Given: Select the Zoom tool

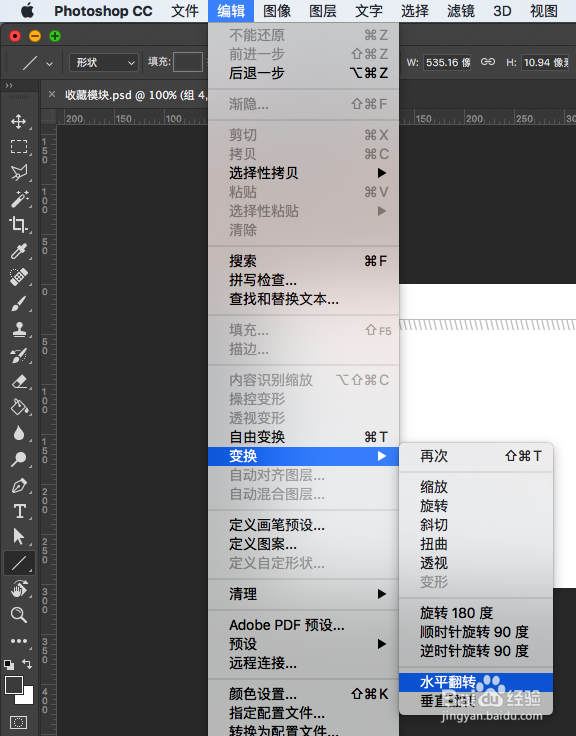Looking at the screenshot, I should pos(19,614).
